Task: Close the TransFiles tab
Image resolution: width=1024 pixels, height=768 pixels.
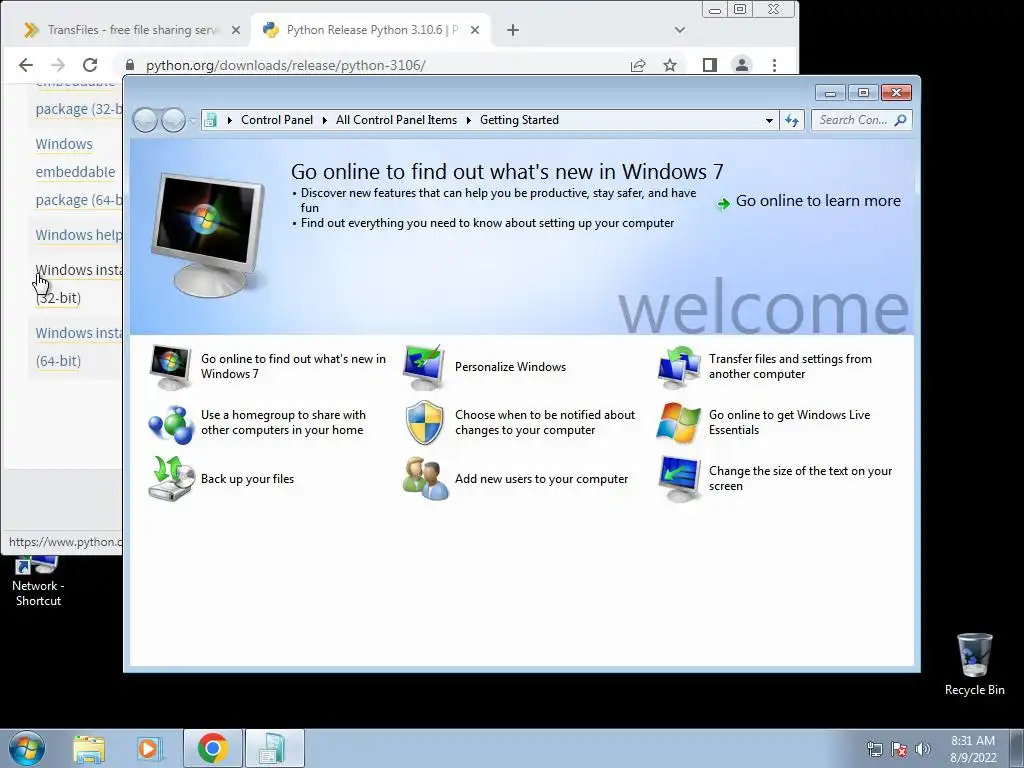Action: [x=236, y=30]
